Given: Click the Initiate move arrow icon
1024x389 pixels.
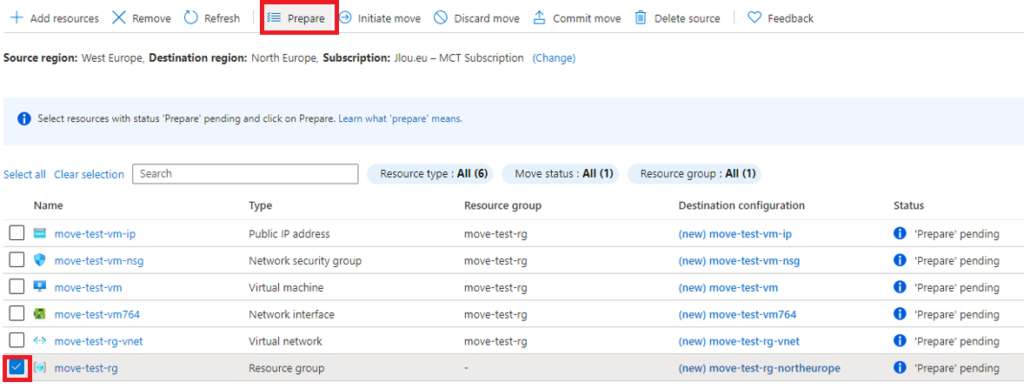Looking at the screenshot, I should pyautogui.click(x=345, y=18).
